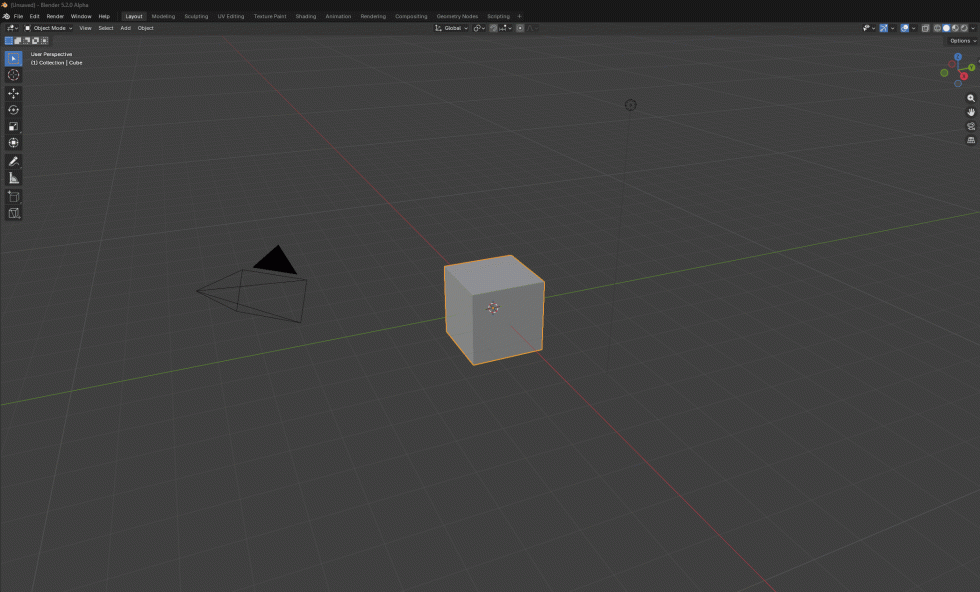This screenshot has height=592, width=980.
Task: Select the Transform tool
Action: point(13,143)
